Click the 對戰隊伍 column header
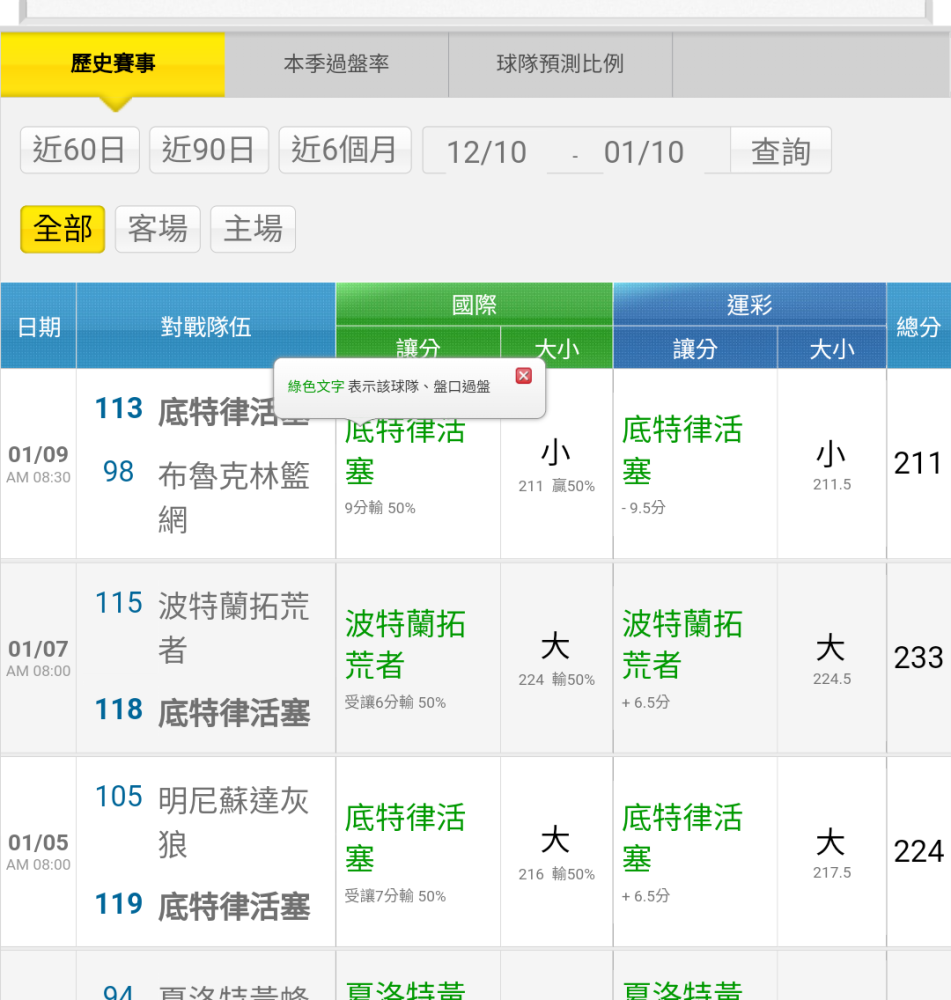951x1000 pixels. click(205, 326)
